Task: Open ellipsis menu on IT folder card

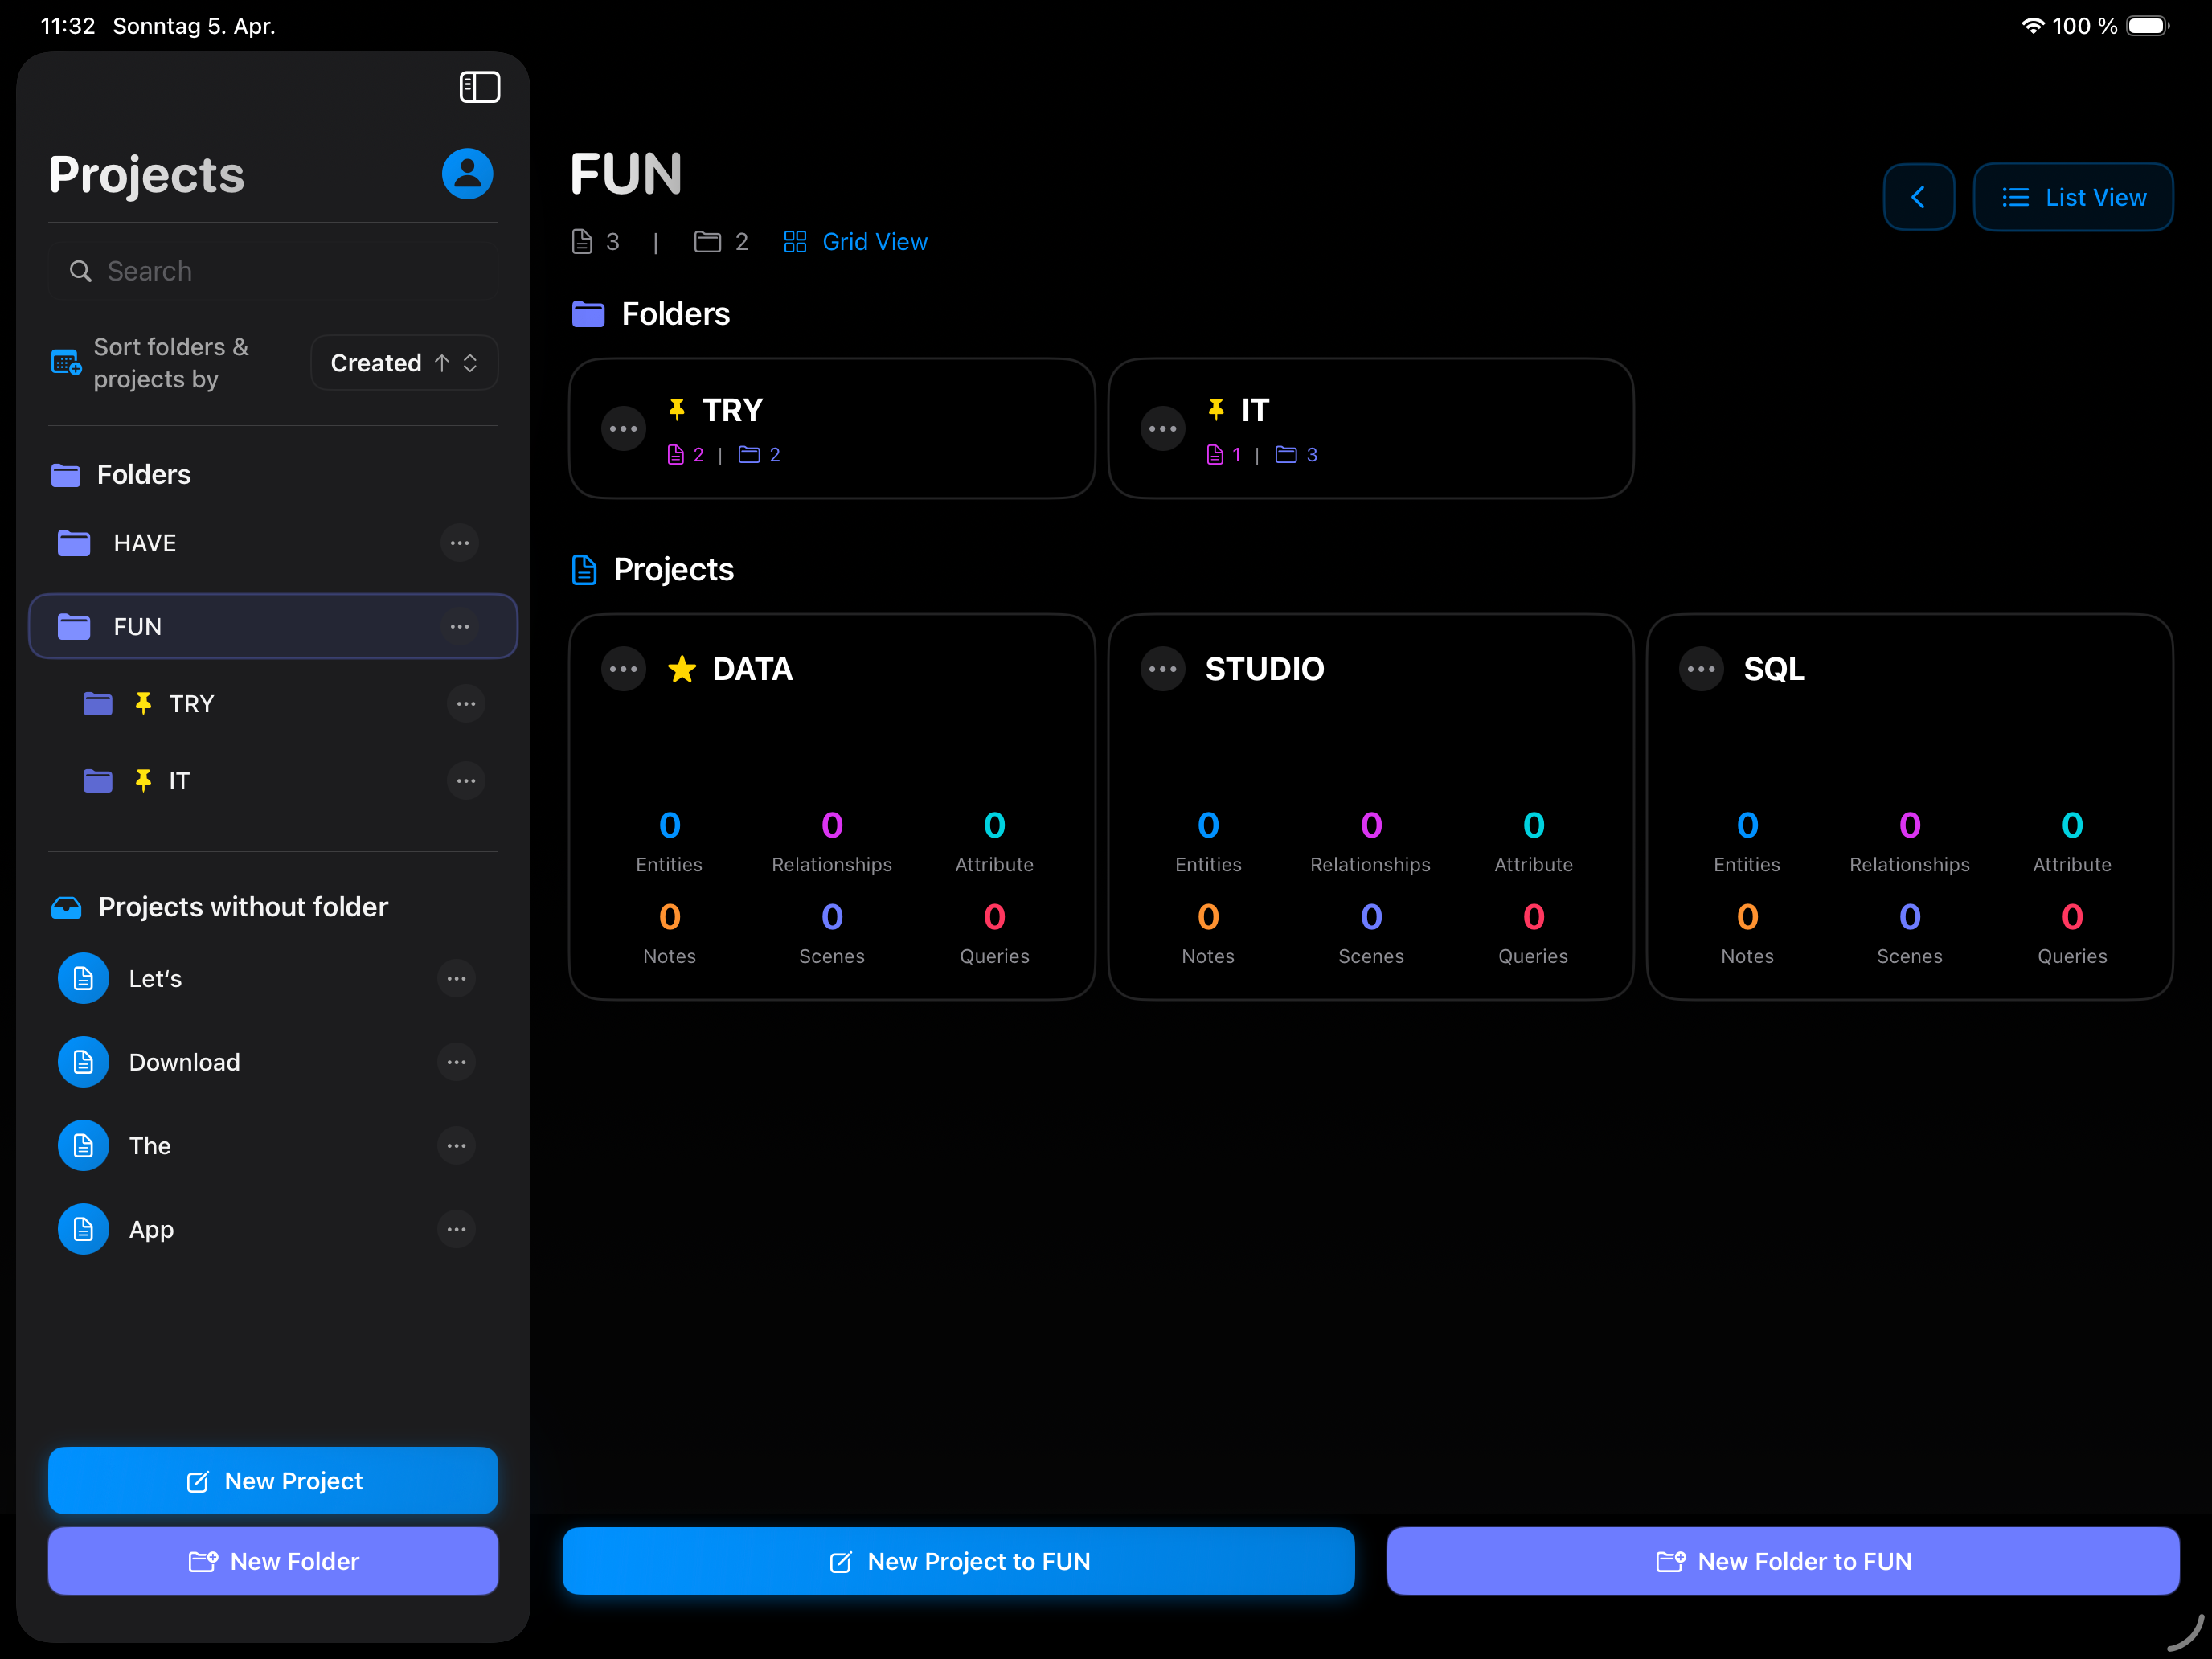Action: click(1162, 429)
